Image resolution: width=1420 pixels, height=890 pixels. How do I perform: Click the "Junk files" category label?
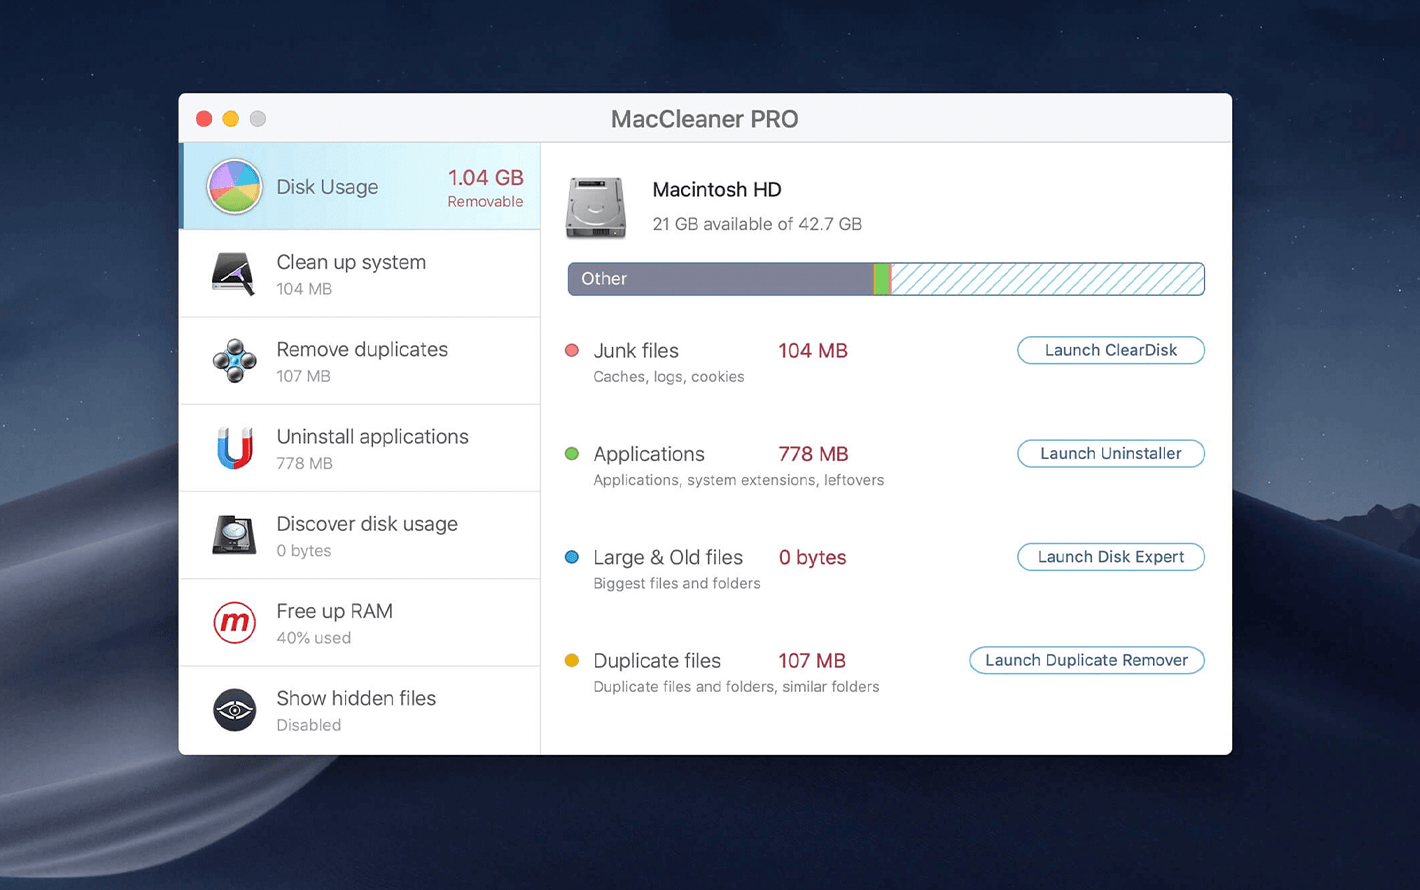click(636, 350)
